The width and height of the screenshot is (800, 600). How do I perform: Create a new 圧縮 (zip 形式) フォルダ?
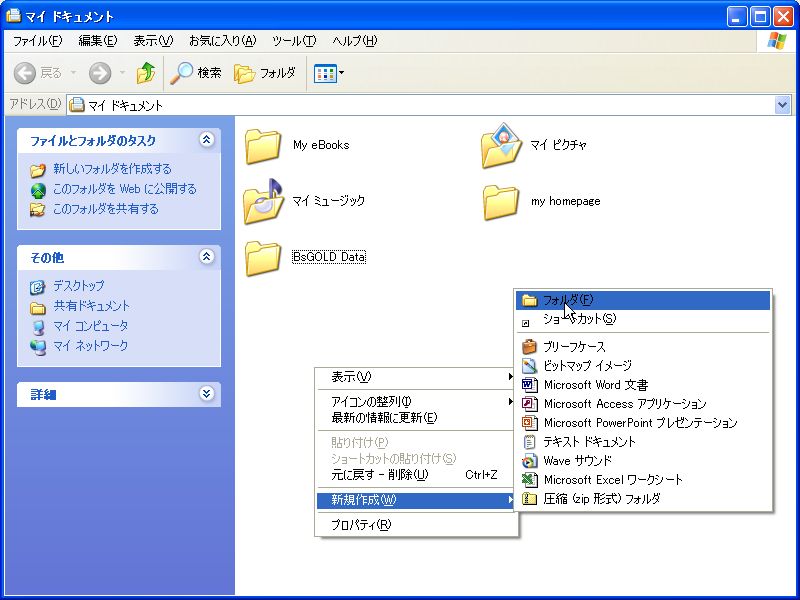click(643, 498)
